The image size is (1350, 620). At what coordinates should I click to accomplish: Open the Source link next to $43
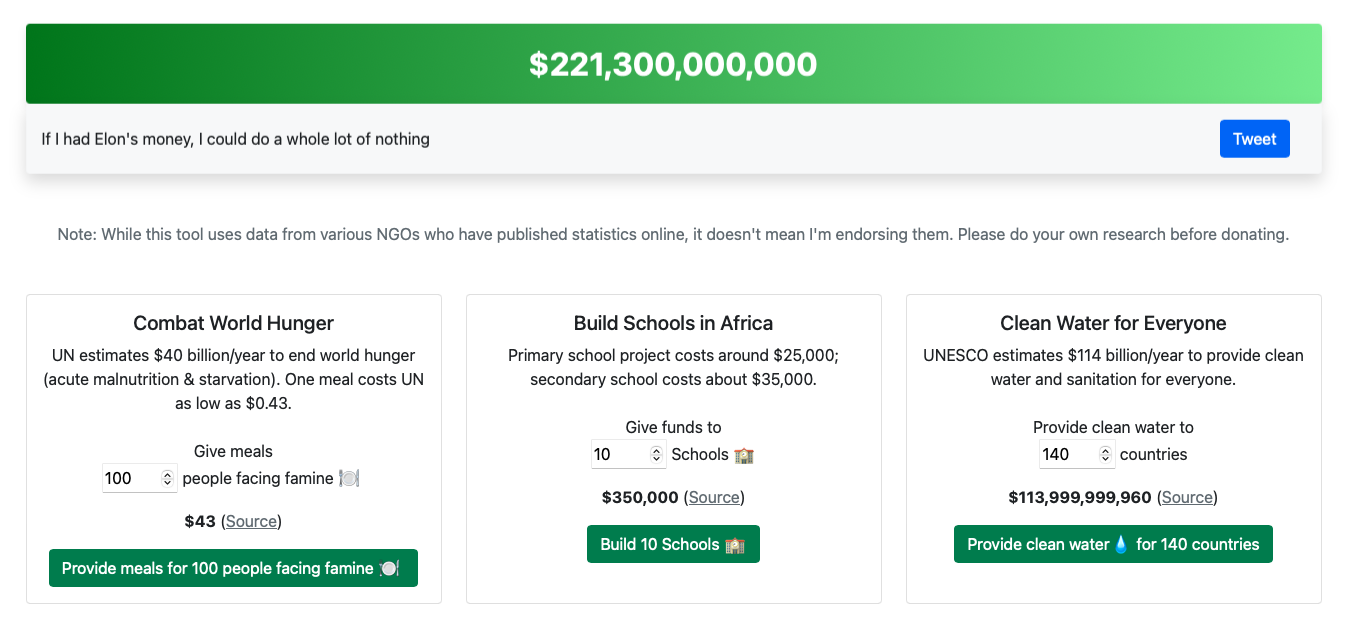pyautogui.click(x=251, y=521)
